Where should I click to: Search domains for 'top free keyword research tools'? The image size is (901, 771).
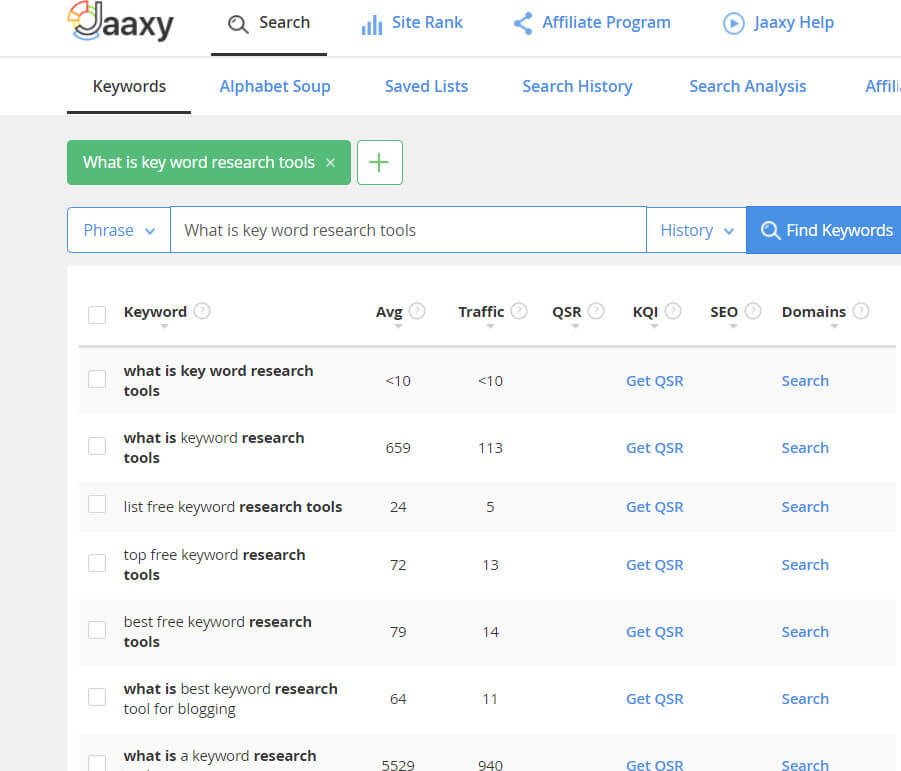pos(805,565)
